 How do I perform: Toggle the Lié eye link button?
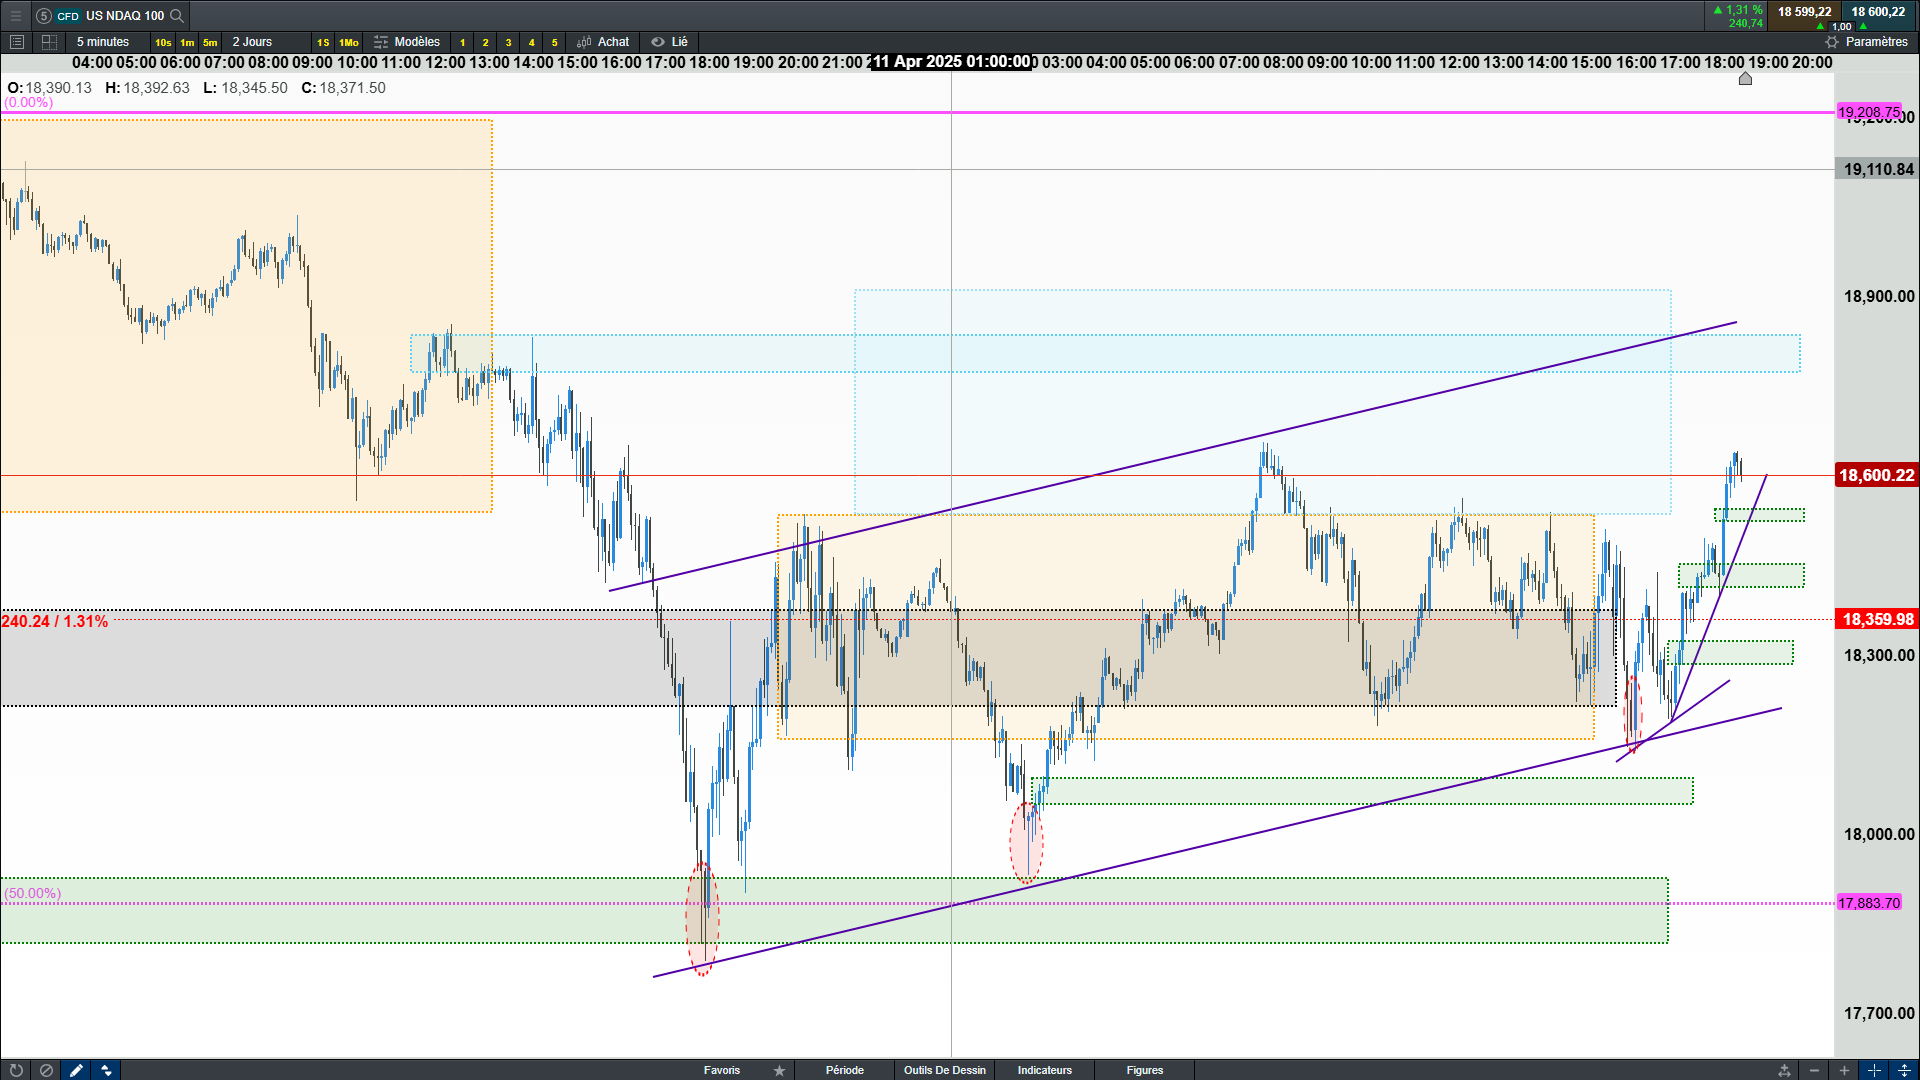669,42
